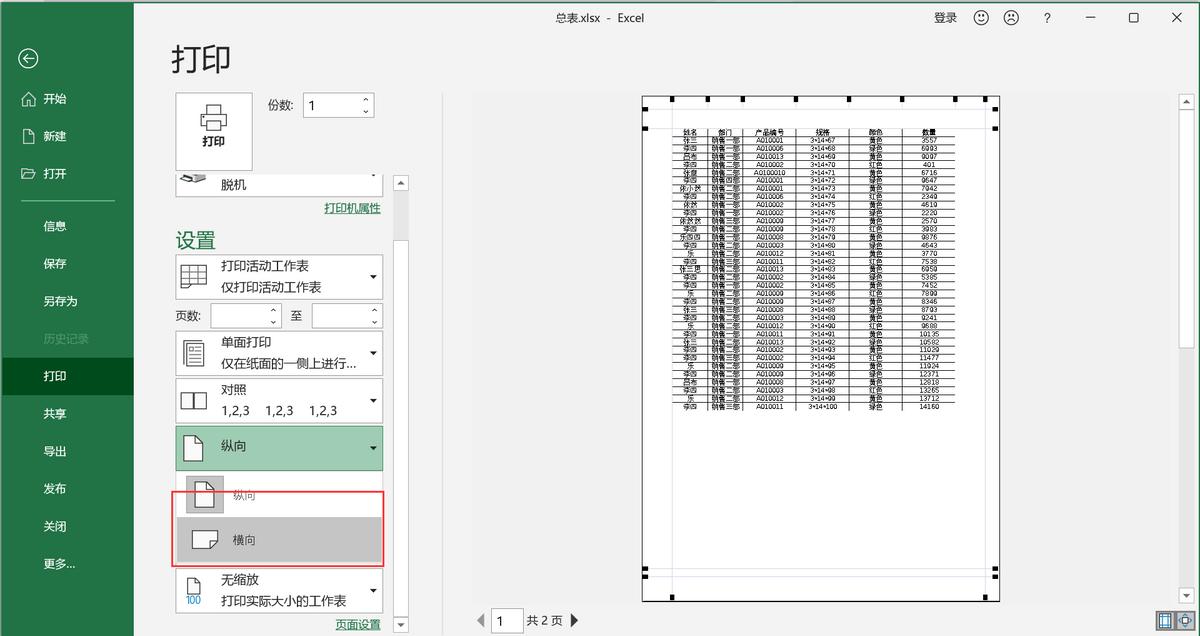Screen dimensions: 1200x636
Task: Open the 无缩放 scaling dropdown
Action: point(279,591)
